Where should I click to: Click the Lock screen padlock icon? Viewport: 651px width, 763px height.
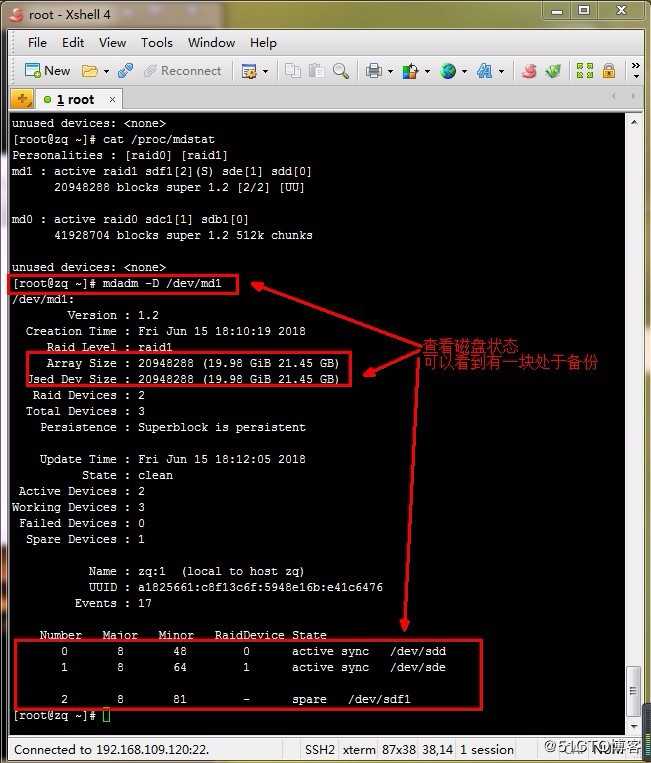pos(608,71)
